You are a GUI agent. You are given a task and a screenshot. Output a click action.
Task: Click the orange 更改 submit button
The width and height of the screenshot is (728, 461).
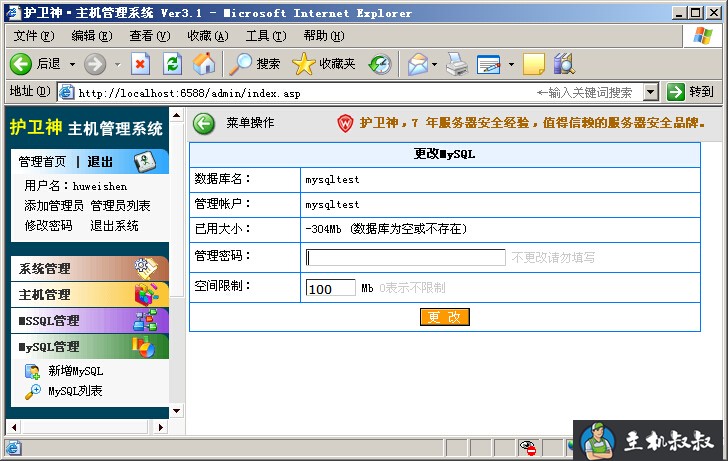point(445,317)
